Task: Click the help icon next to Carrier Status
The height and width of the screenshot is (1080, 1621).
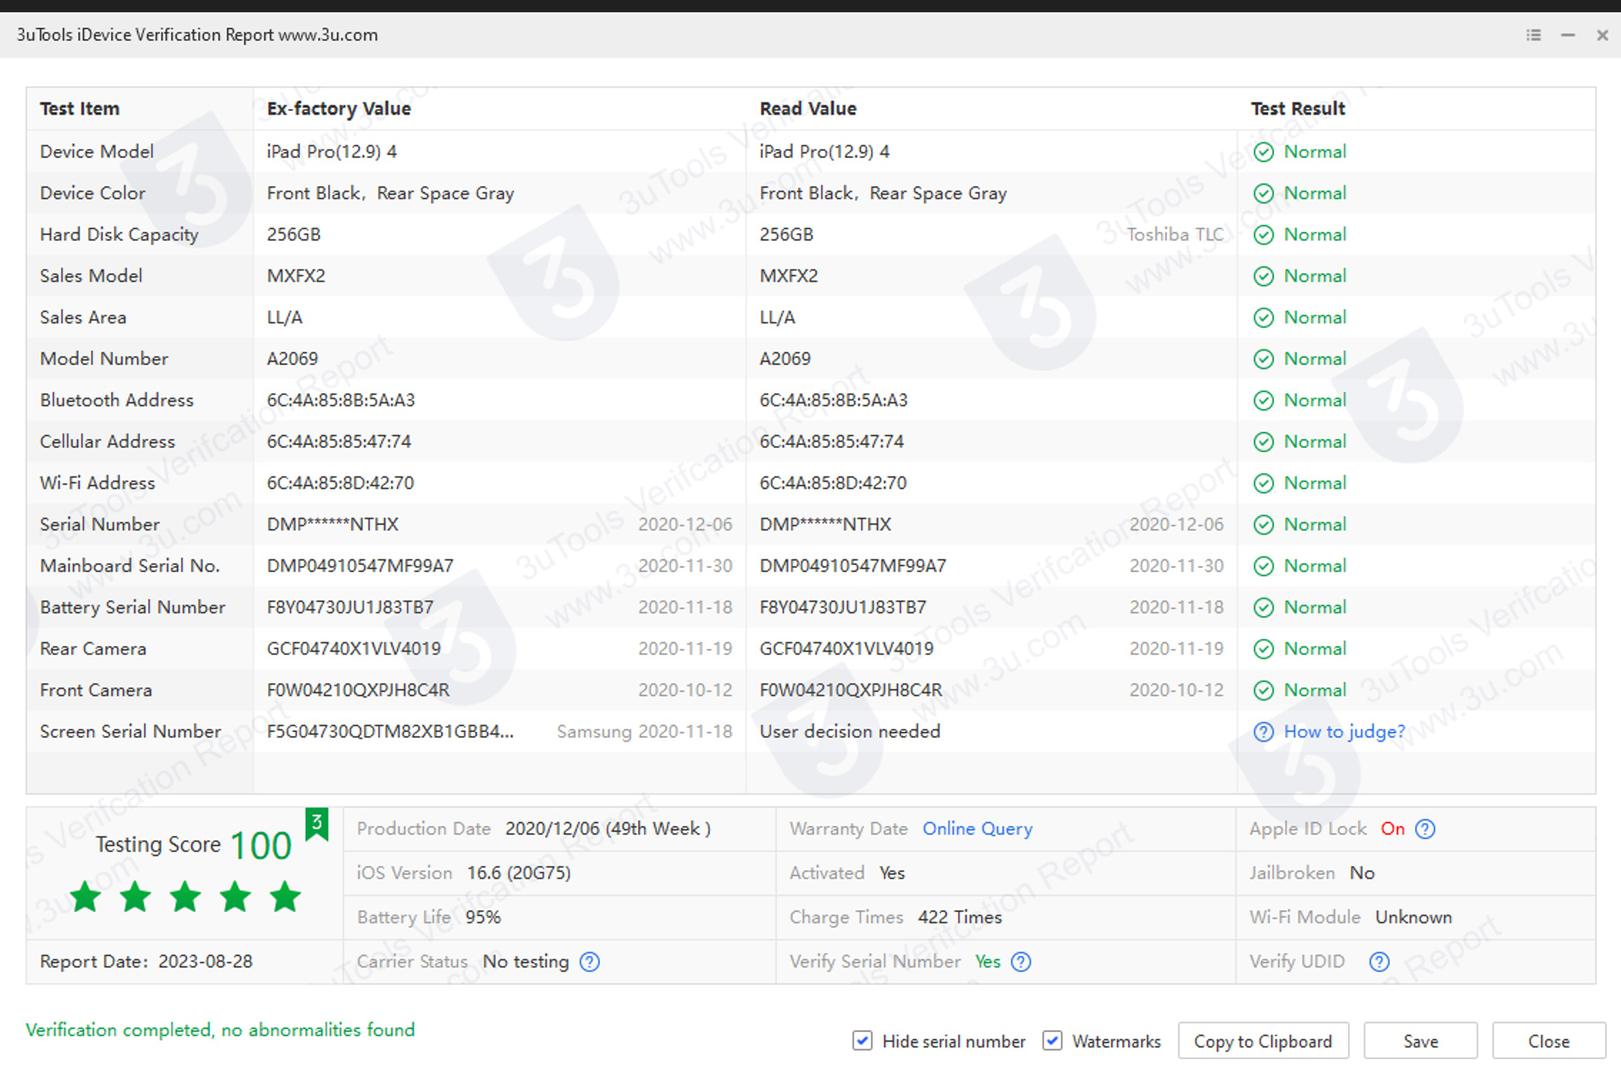Action: tap(590, 962)
